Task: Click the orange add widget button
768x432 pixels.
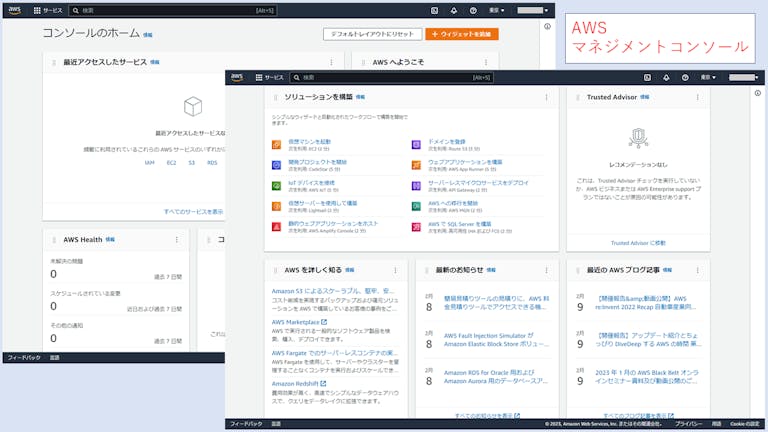Action: click(x=462, y=34)
